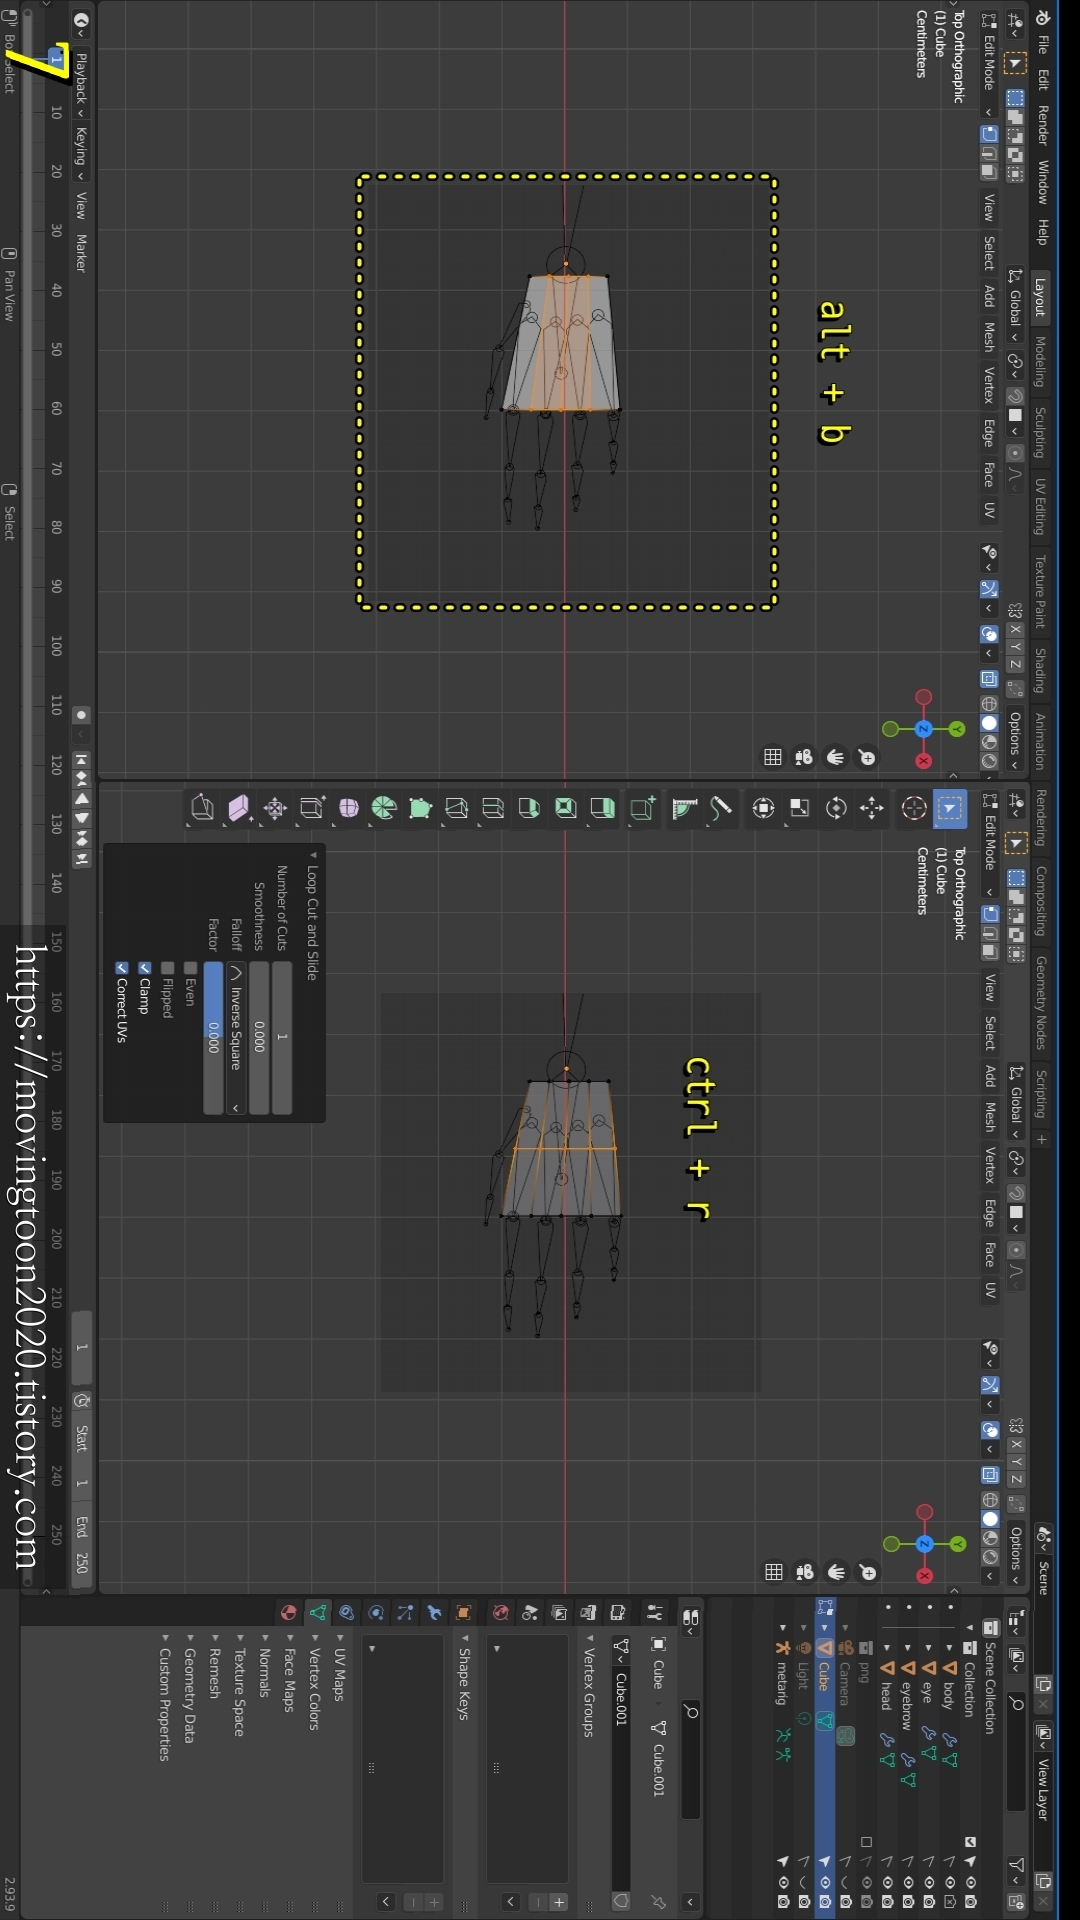This screenshot has width=1080, height=1920.
Task: Toggle viewport visibility of head collection
Action: pos(887,1882)
